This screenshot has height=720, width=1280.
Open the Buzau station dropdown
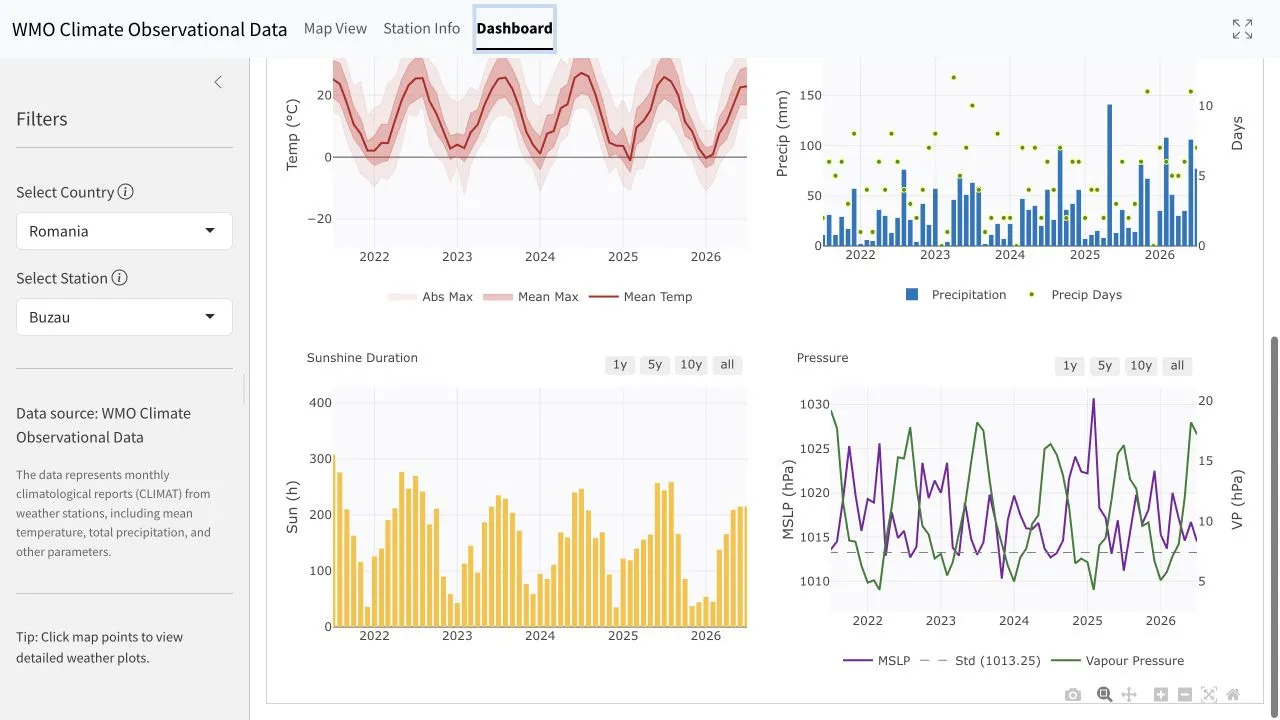click(x=124, y=317)
